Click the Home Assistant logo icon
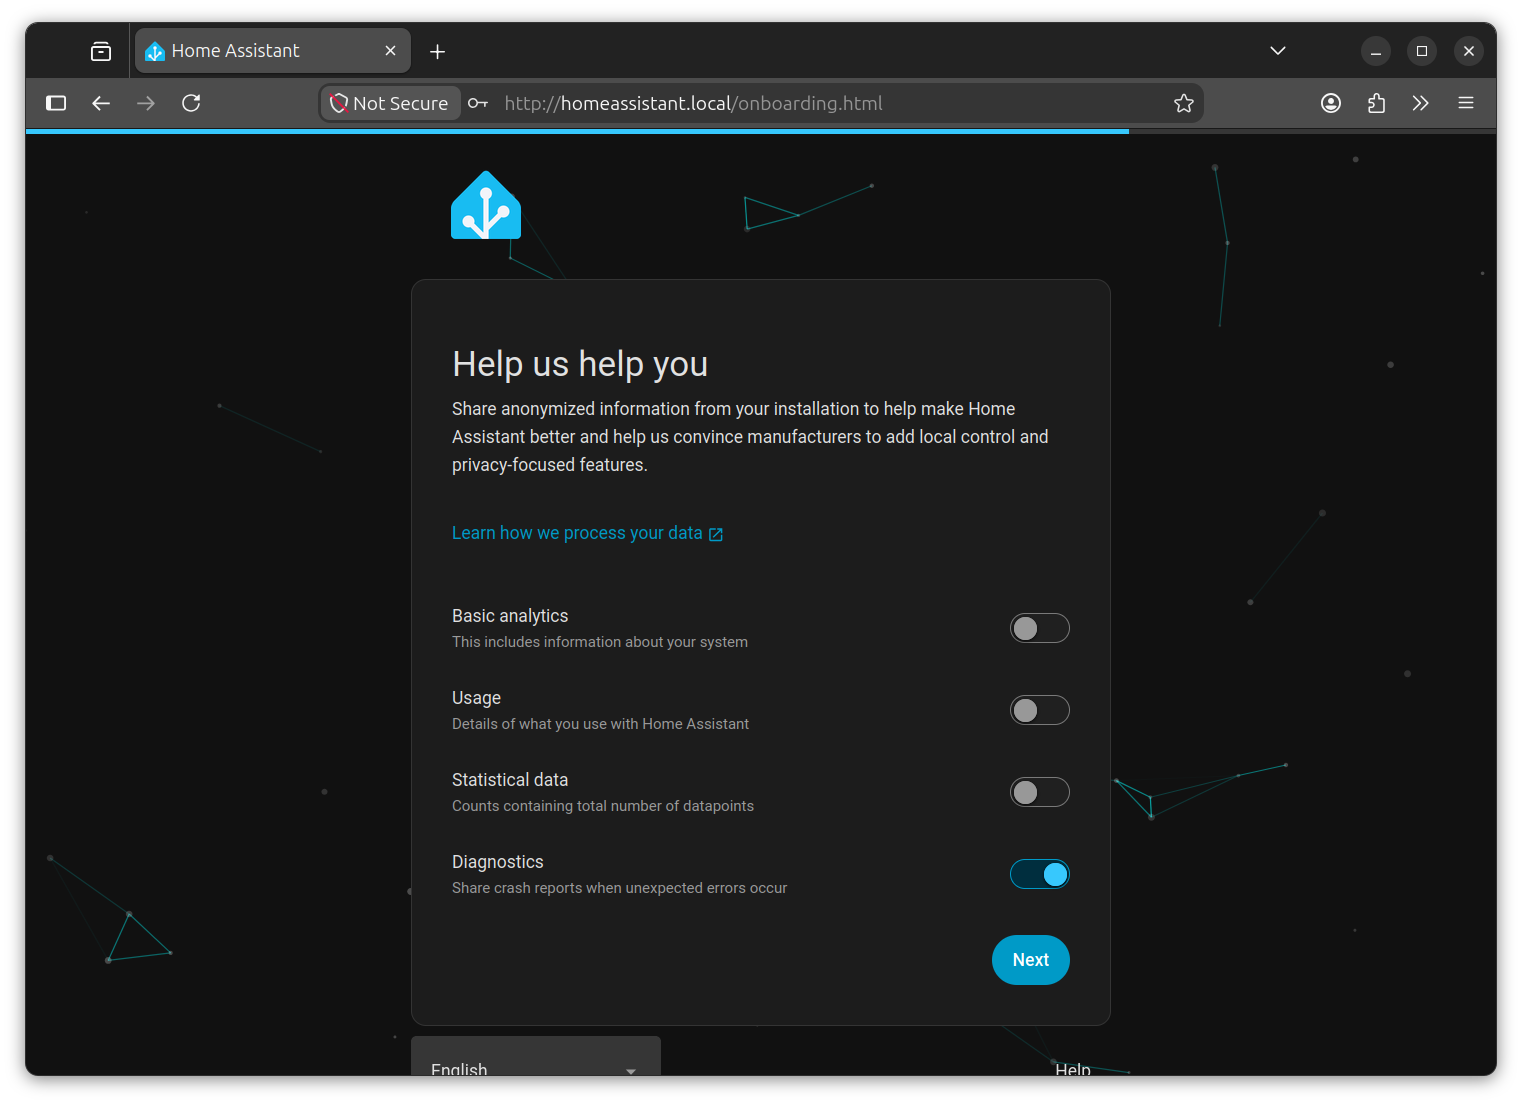The image size is (1522, 1104). coord(486,205)
